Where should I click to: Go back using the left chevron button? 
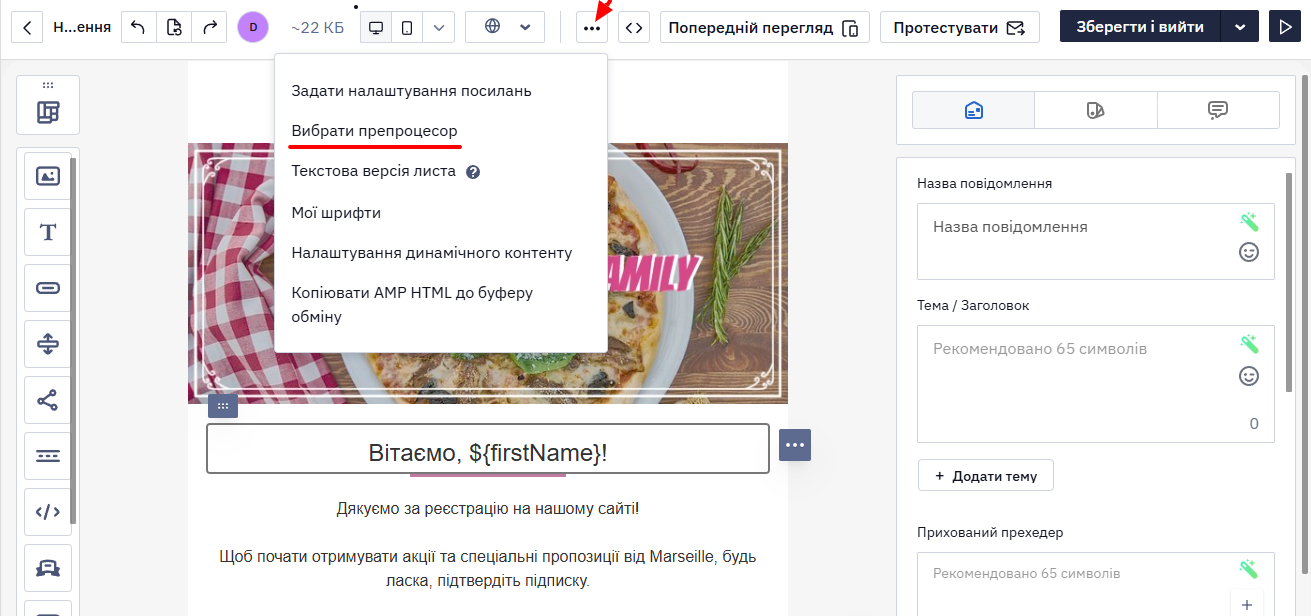click(x=28, y=27)
